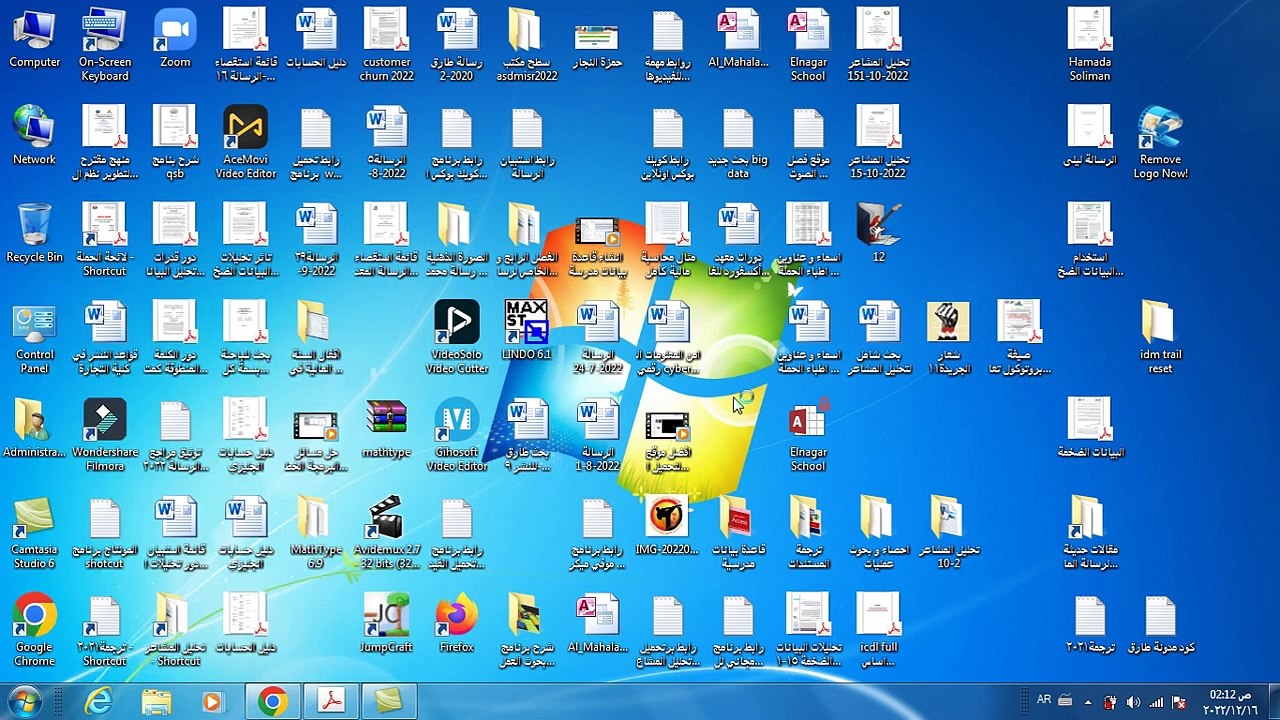Open Windows Media Player from taskbar

tap(212, 702)
